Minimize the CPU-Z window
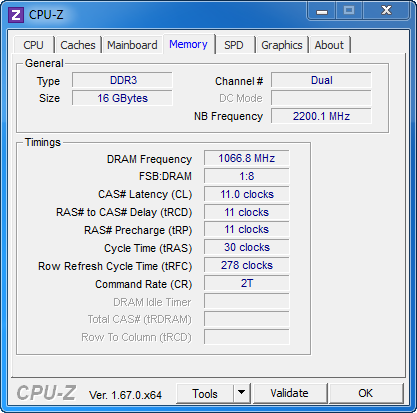This screenshot has width=417, height=413. coord(322,11)
